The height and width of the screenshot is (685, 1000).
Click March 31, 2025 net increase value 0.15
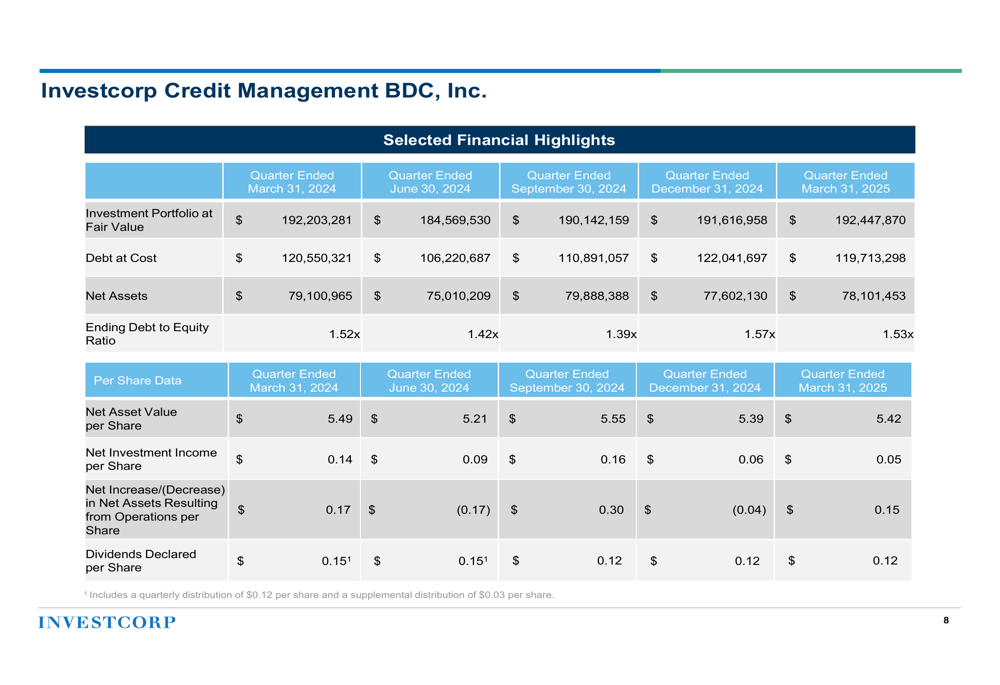[887, 510]
